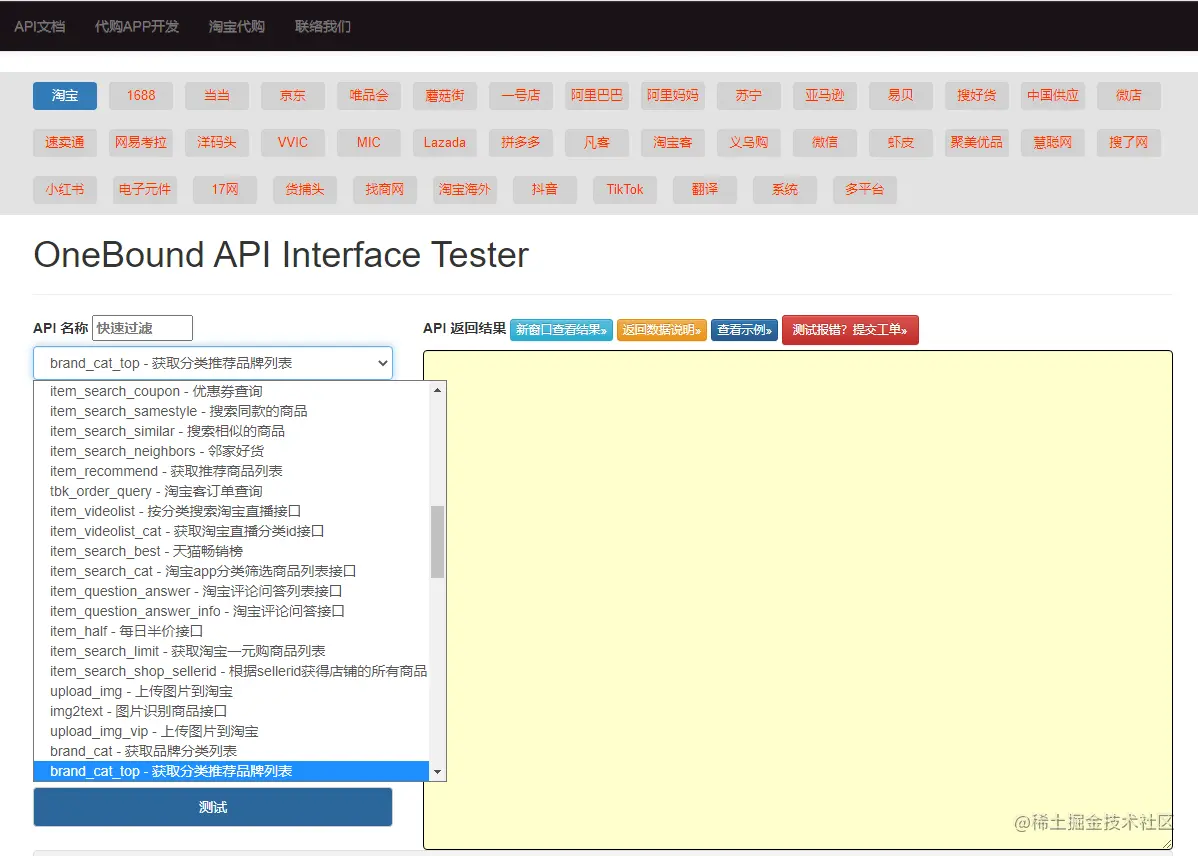
Task: Select the VVIC platform tab
Action: (293, 143)
